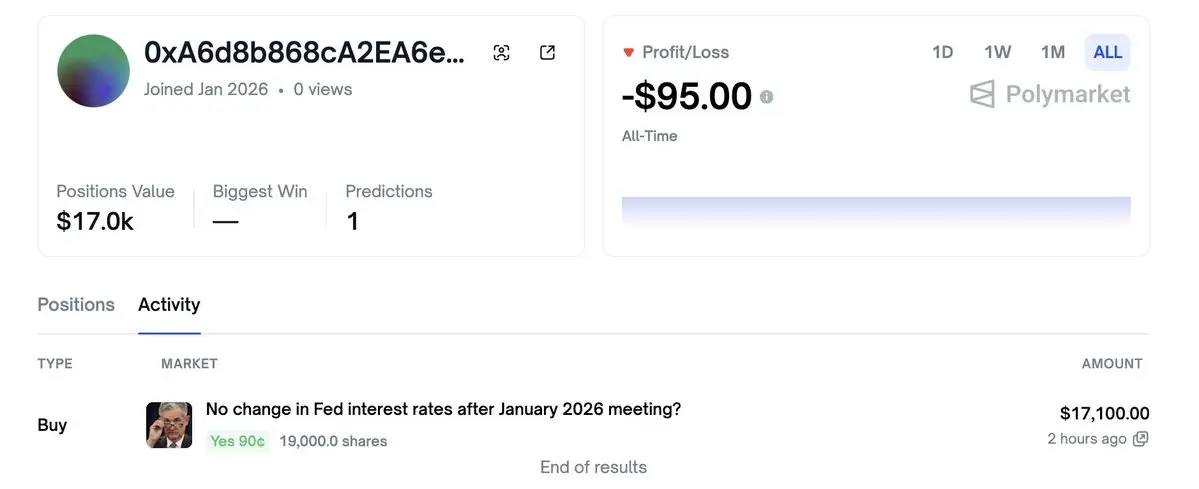
Task: Click the red Profit/Loss down-arrow indicator
Action: 629,52
